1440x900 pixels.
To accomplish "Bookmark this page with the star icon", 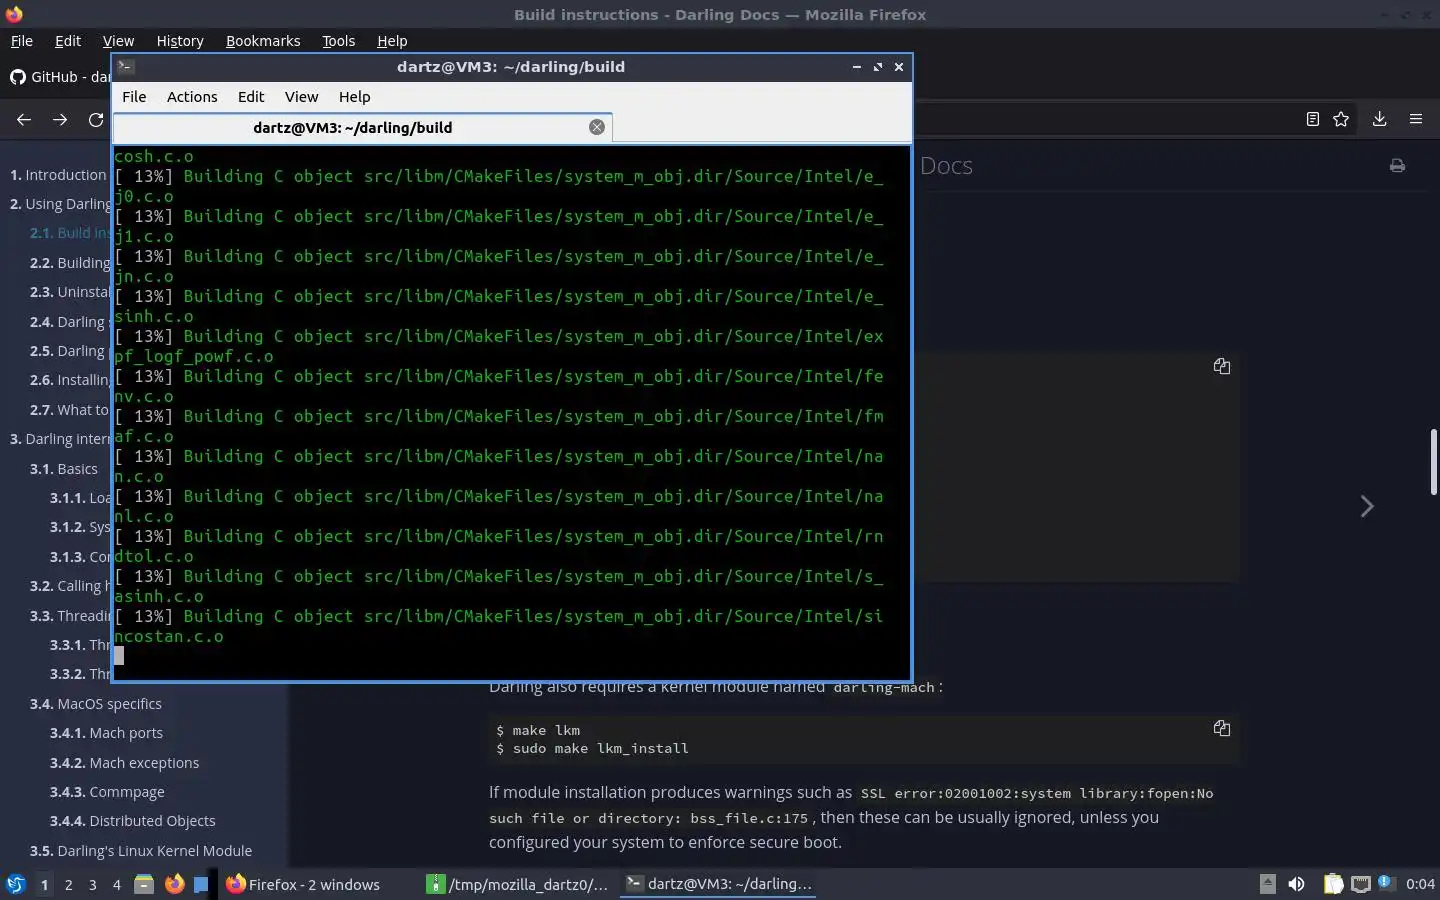I will (1341, 119).
